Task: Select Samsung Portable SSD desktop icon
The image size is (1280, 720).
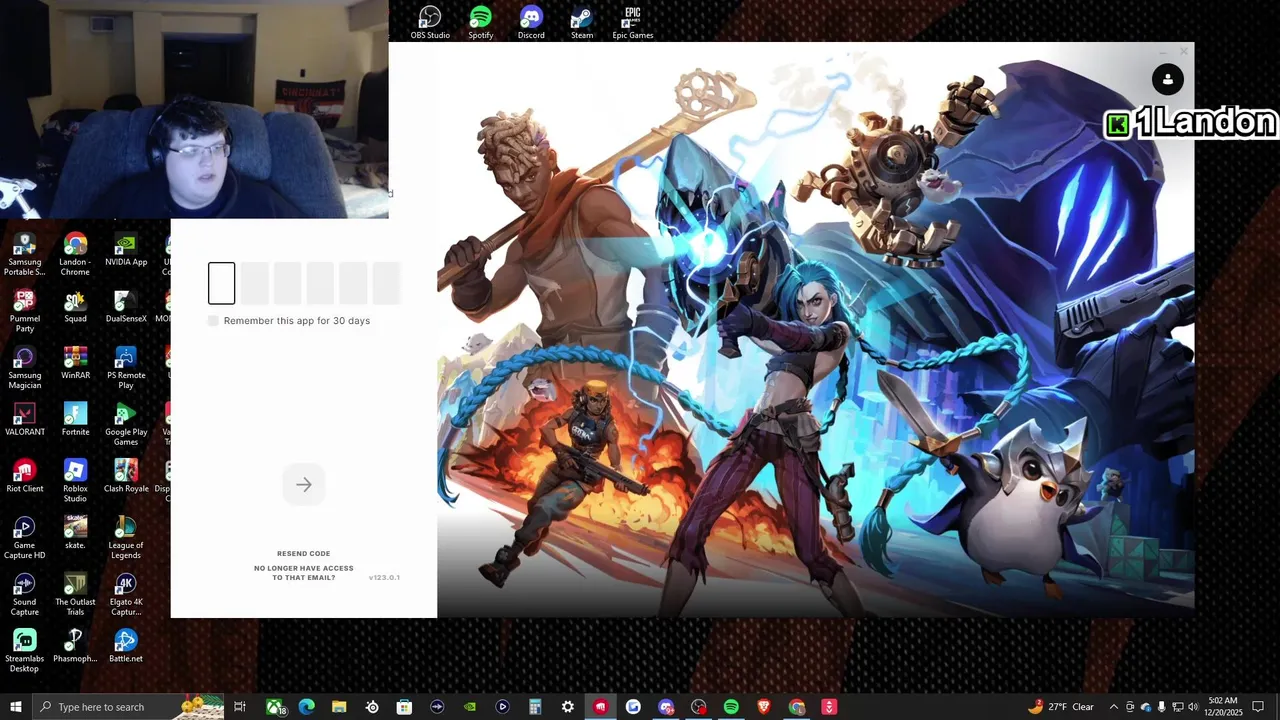Action: pos(25,255)
